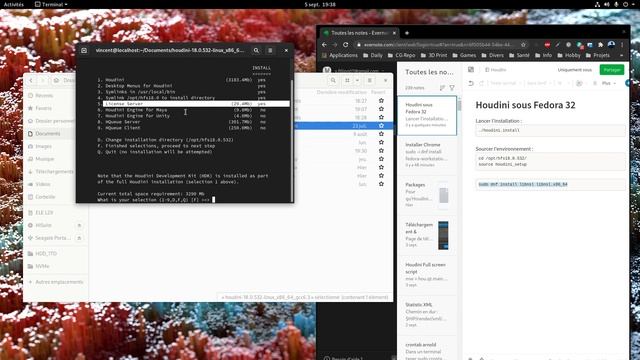
Task: Toggle favorite star for the 9 août row
Action: click(381, 134)
